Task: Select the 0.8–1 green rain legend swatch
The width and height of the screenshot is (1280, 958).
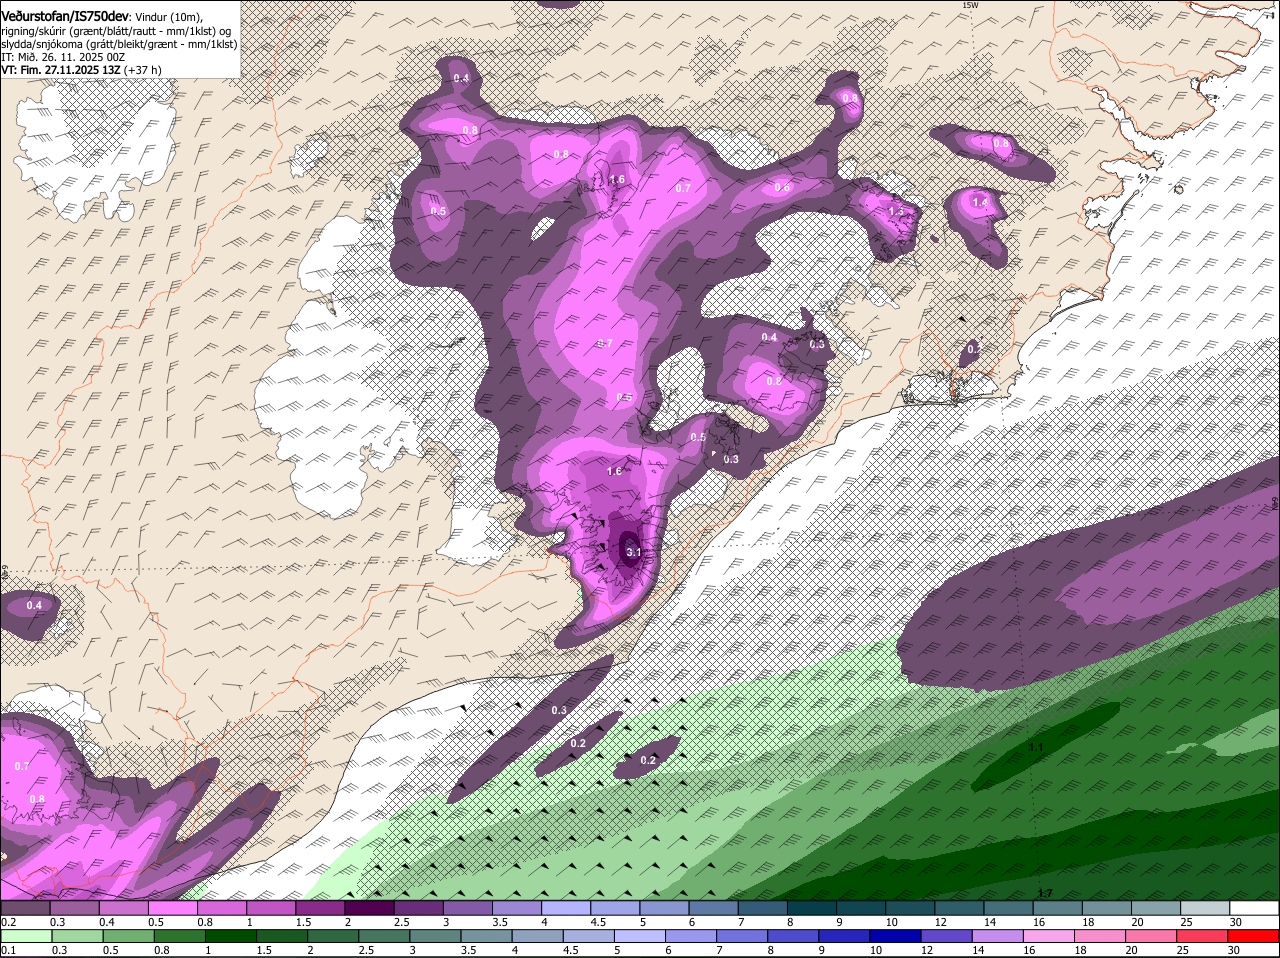Action: coord(179,936)
